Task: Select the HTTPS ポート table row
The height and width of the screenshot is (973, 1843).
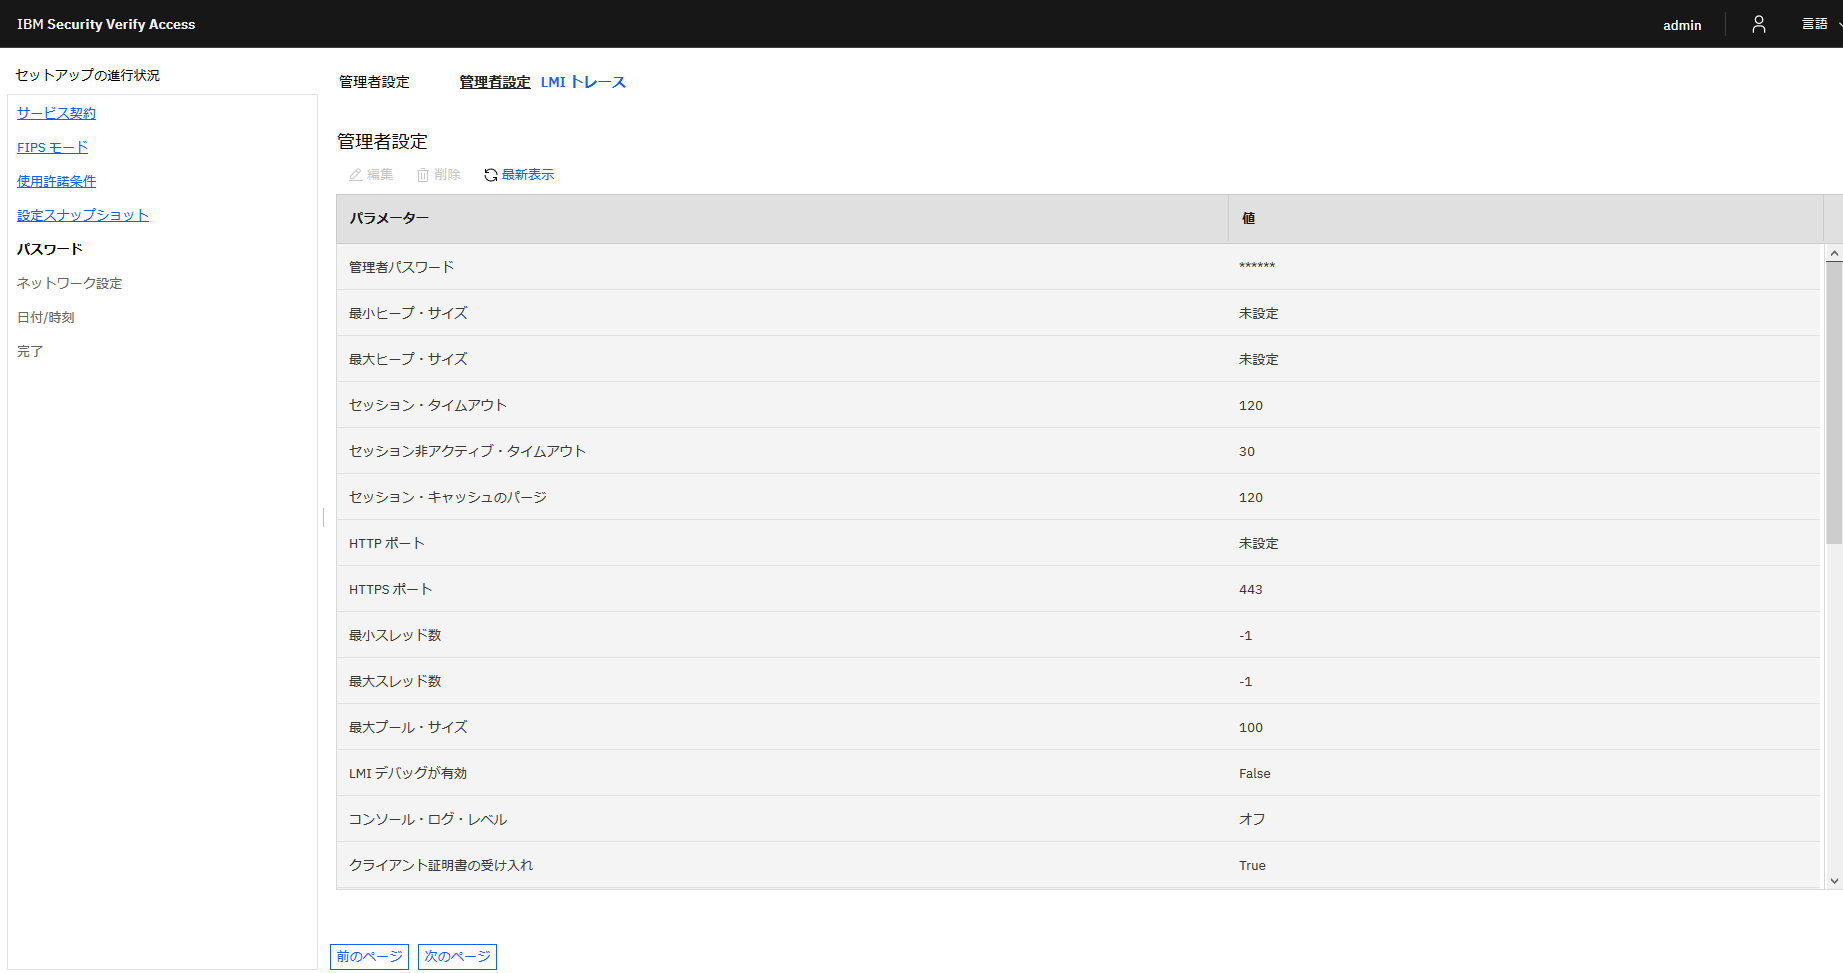Action: coord(700,589)
